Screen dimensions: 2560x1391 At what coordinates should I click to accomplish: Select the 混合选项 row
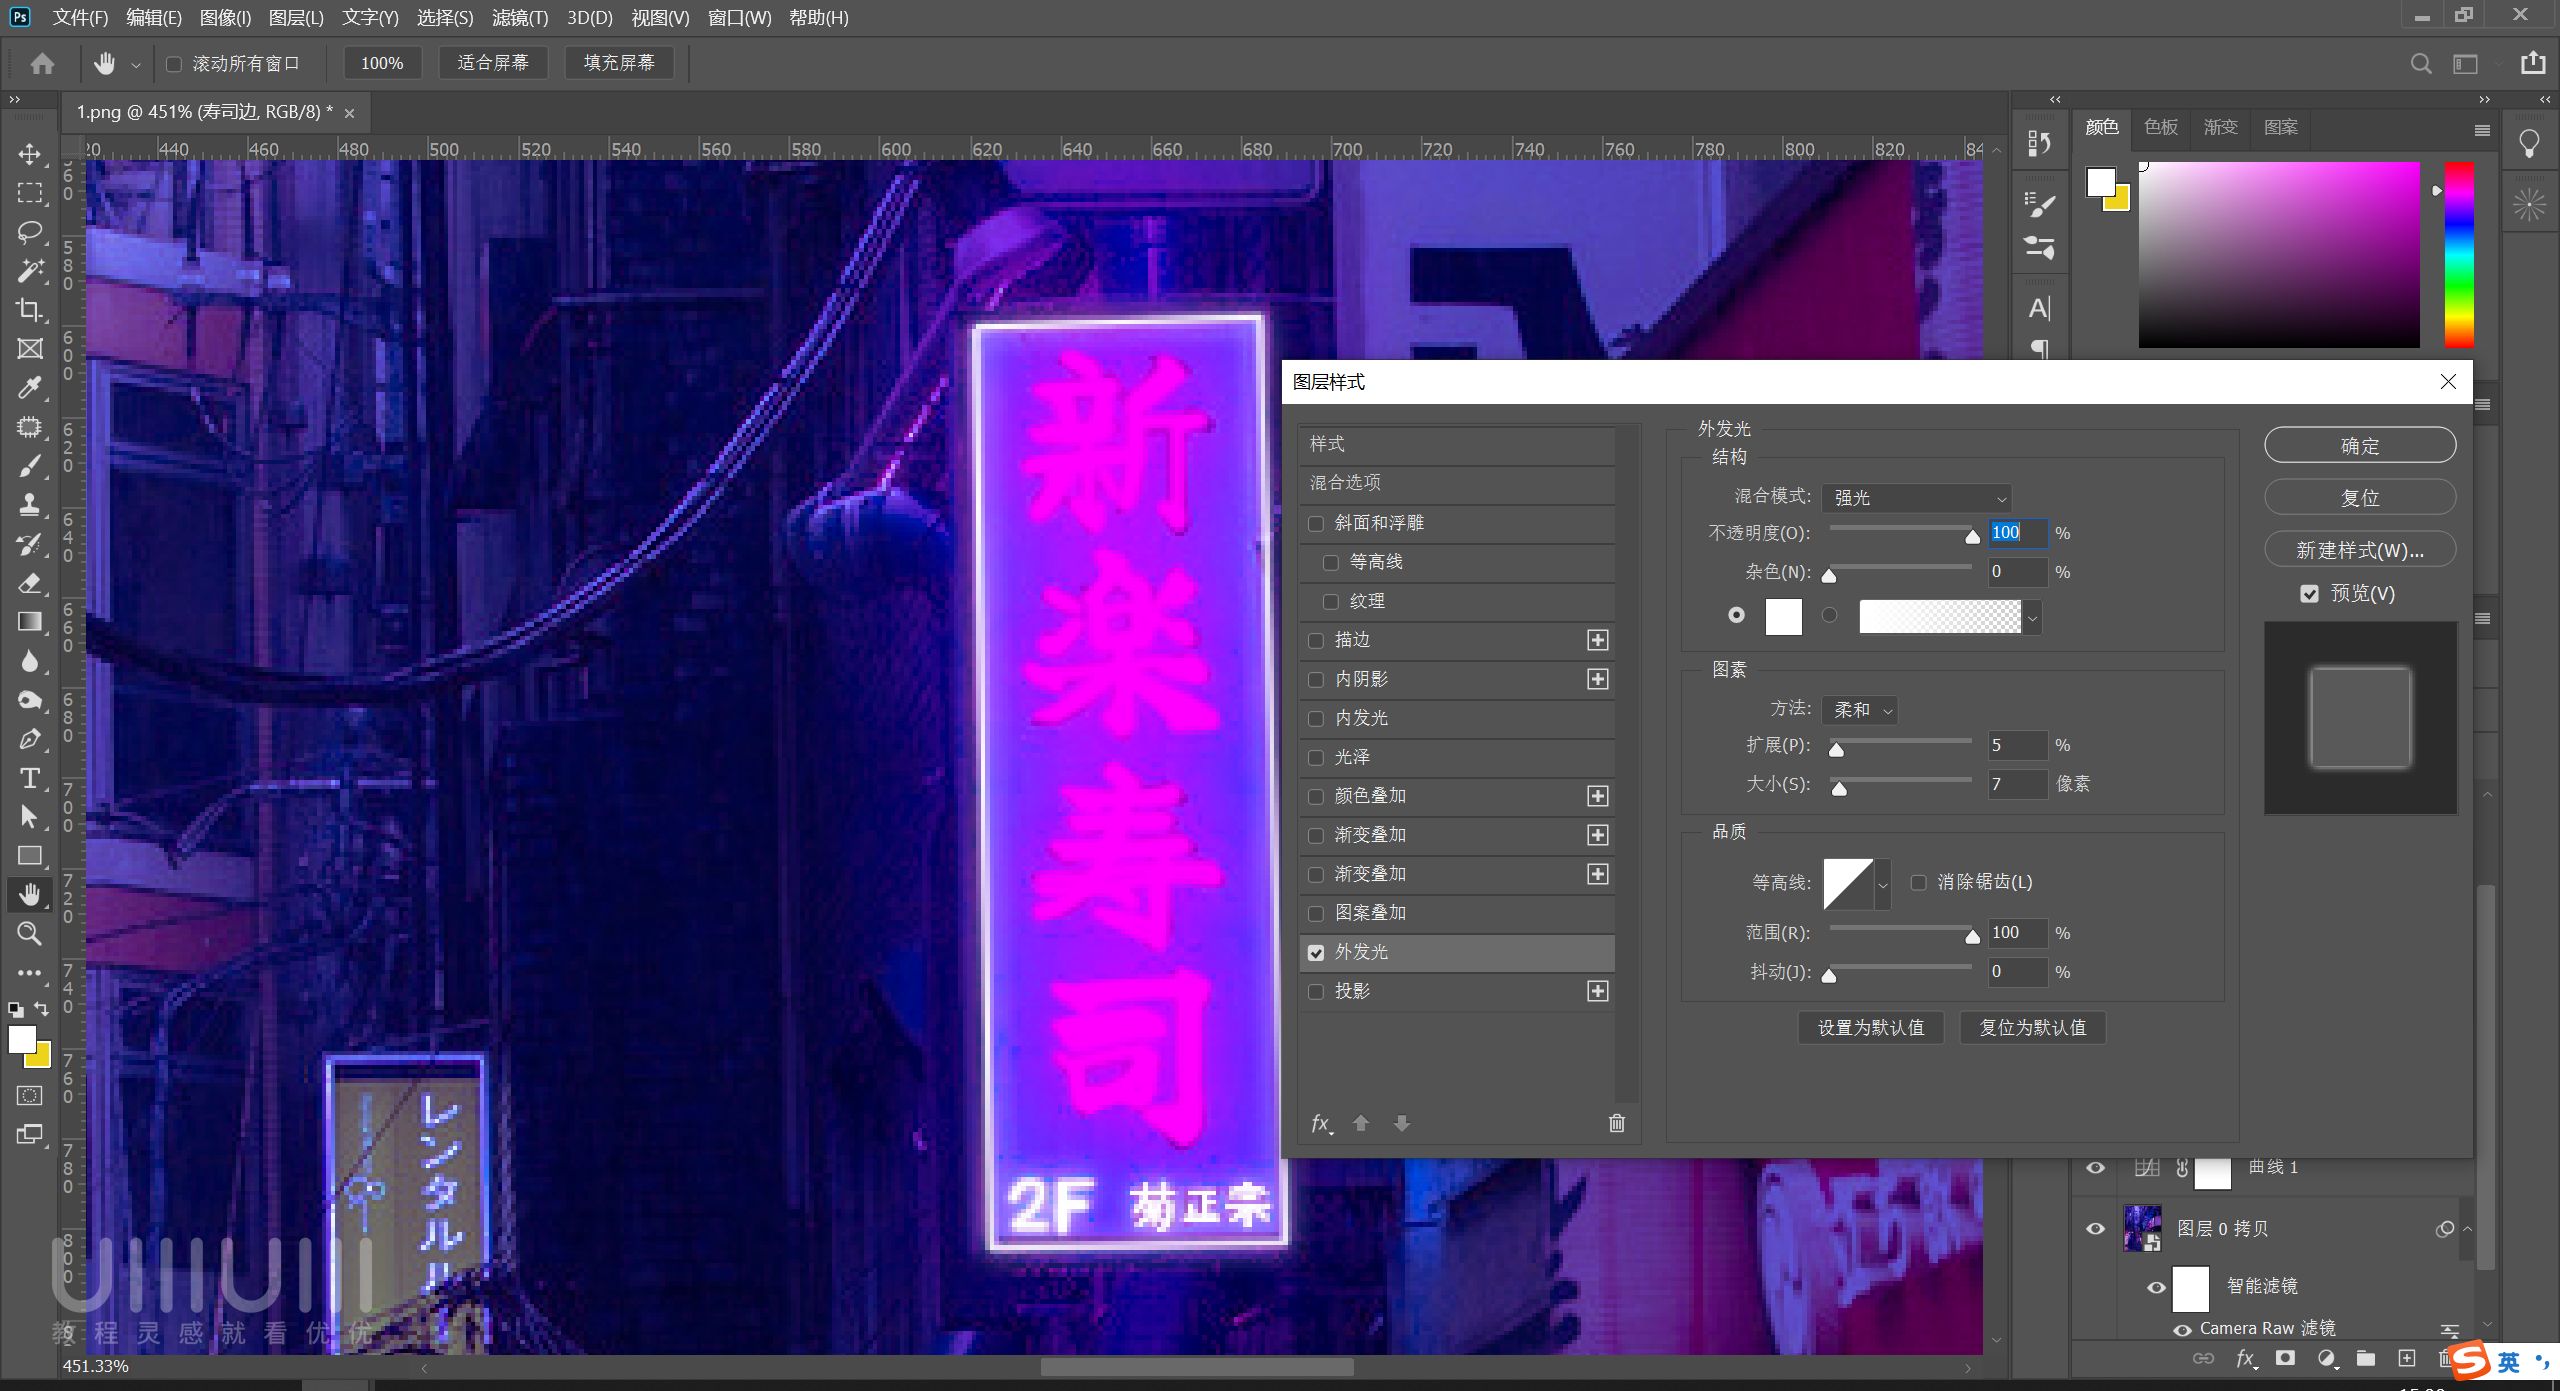pyautogui.click(x=1457, y=483)
